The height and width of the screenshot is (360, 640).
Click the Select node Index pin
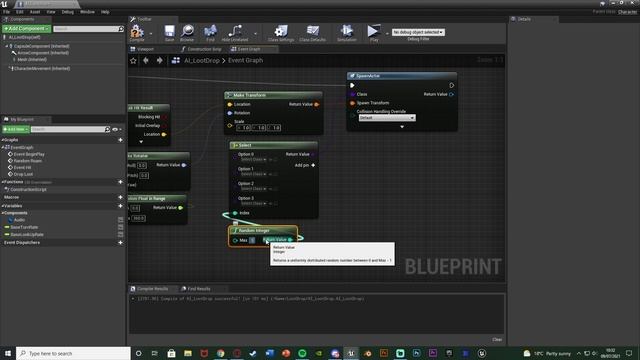point(235,213)
